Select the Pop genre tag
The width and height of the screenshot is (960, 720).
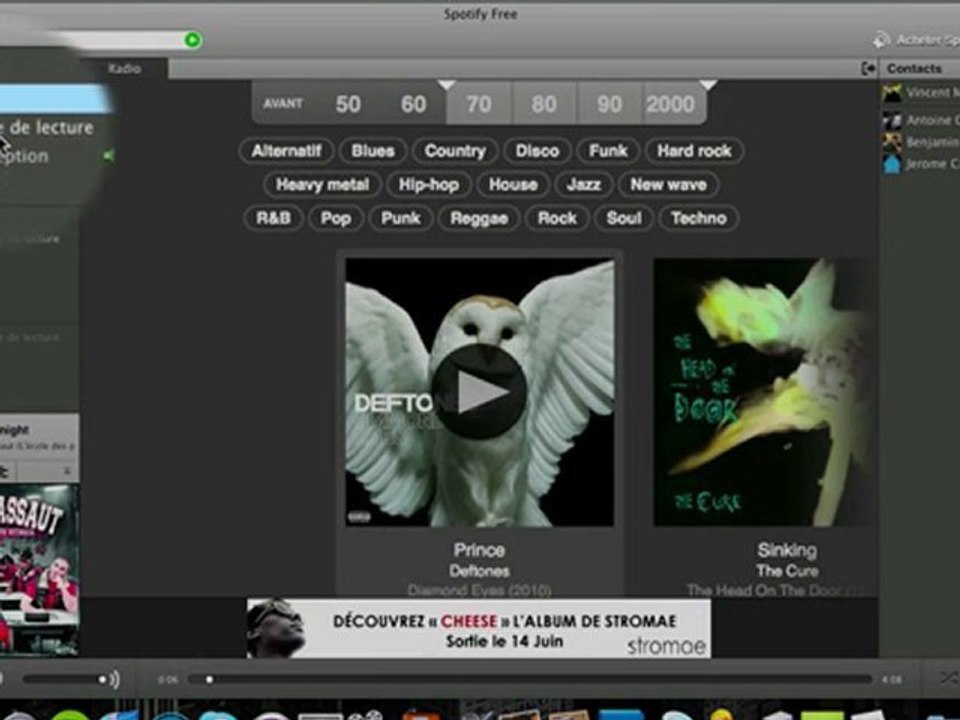336,218
